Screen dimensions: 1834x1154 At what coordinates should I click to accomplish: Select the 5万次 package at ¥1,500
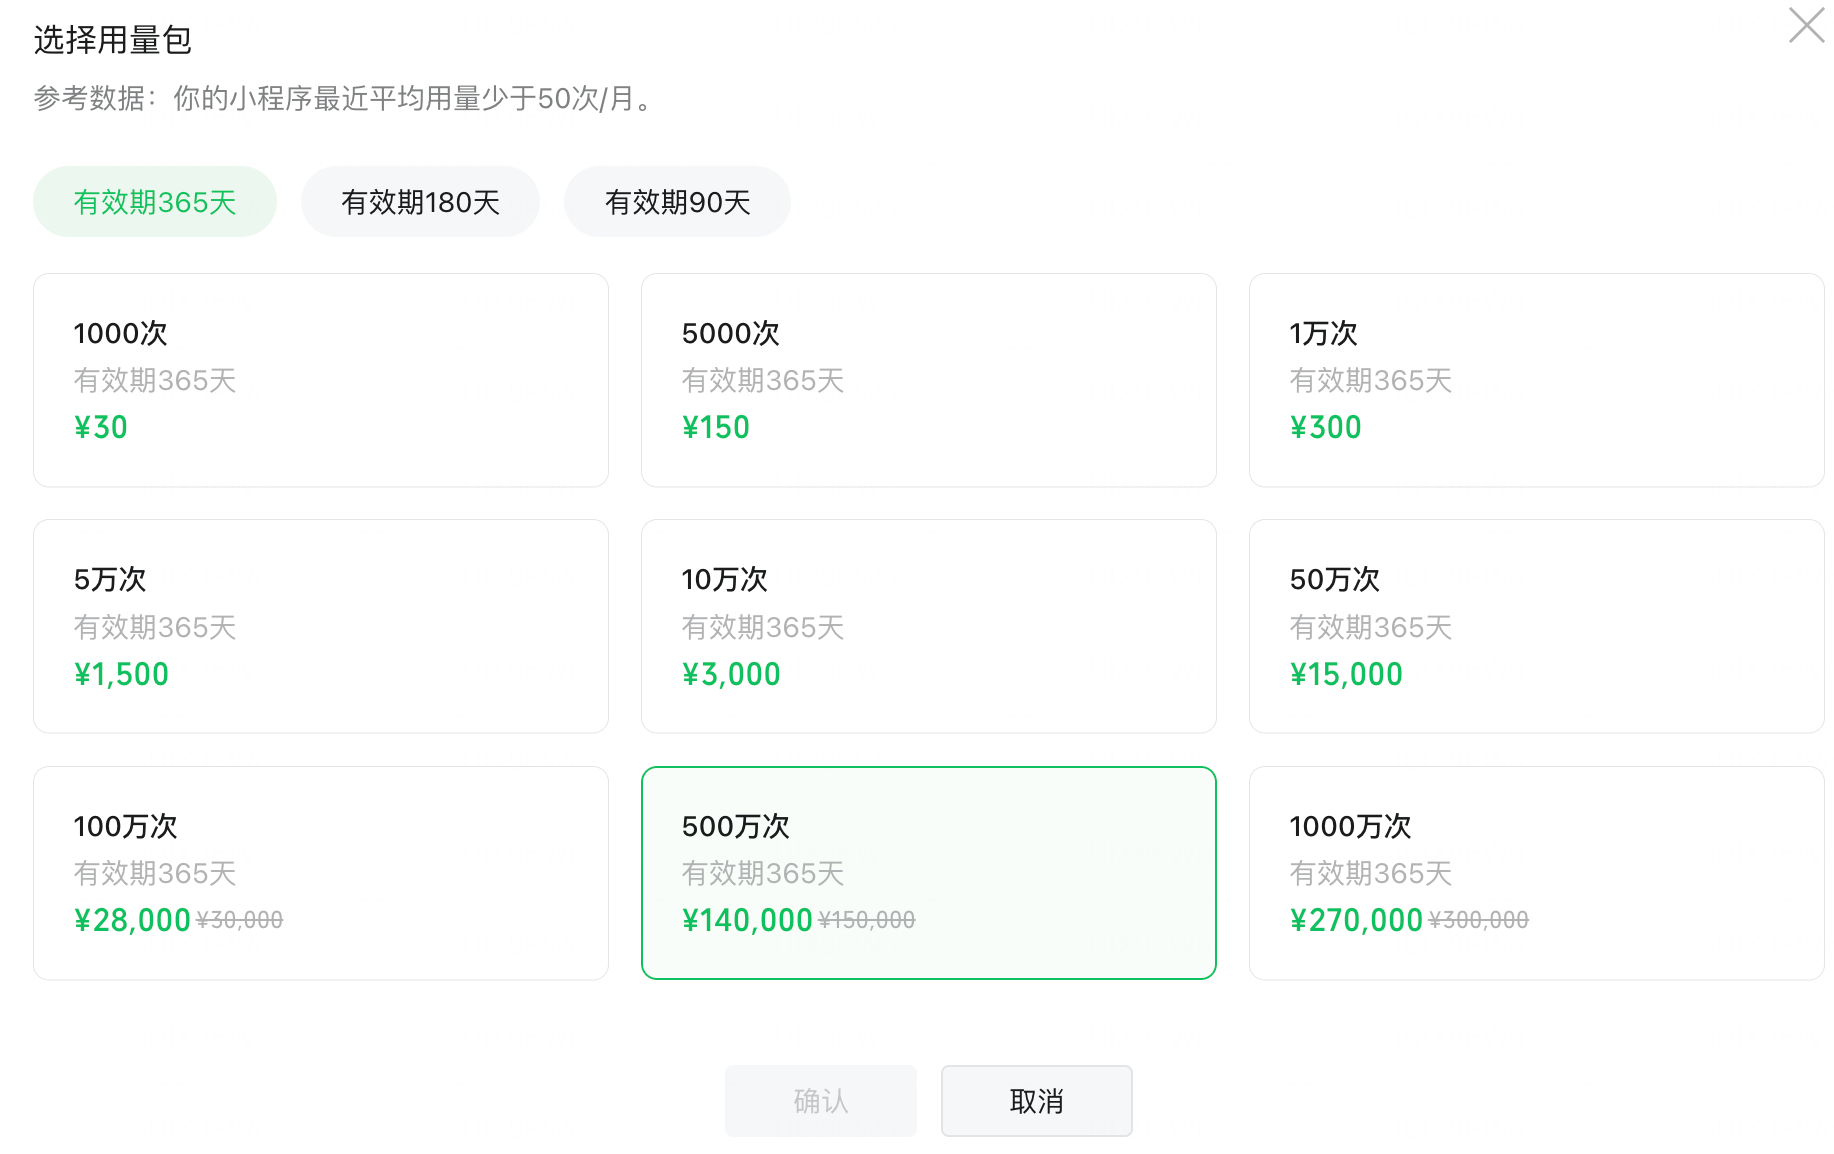(x=320, y=626)
